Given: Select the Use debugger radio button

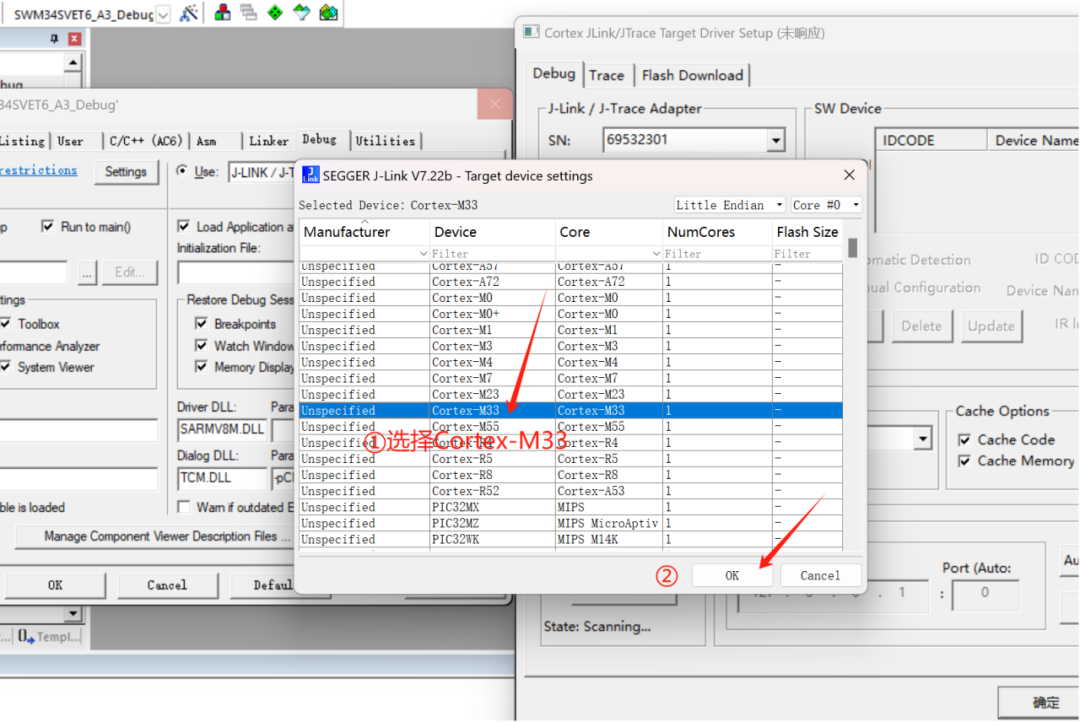Looking at the screenshot, I should (x=182, y=171).
